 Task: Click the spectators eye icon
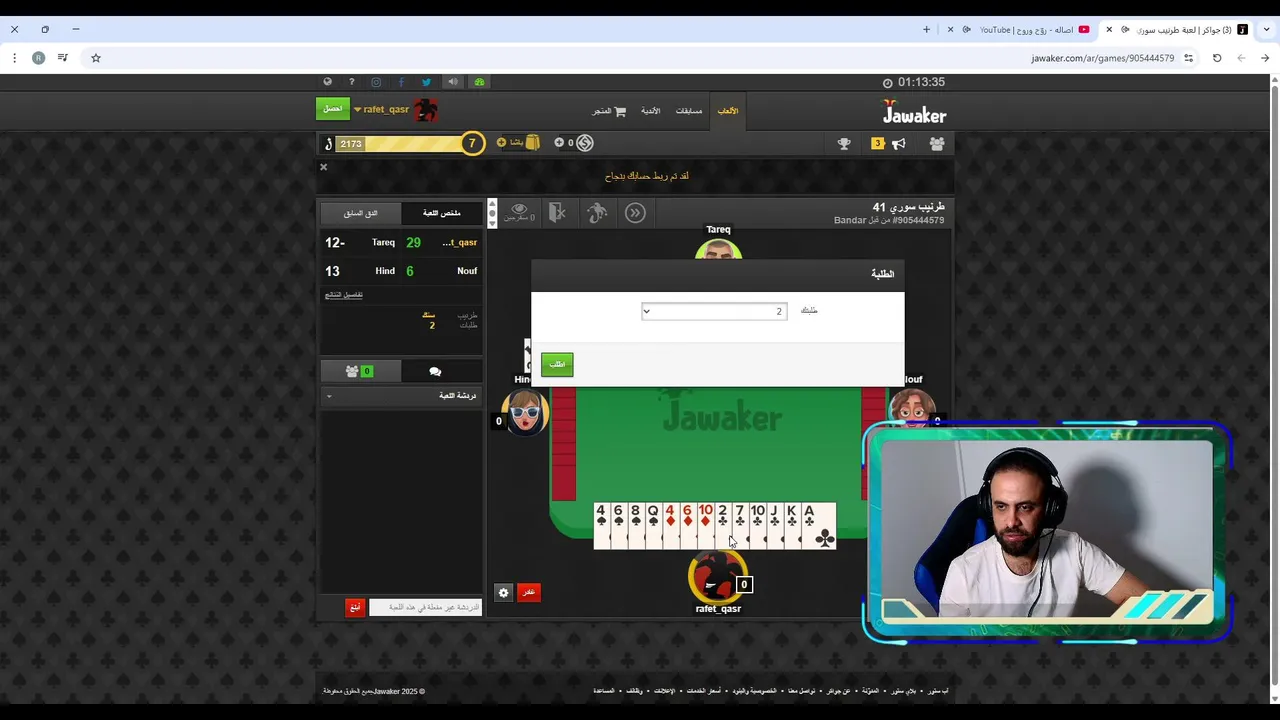tap(519, 212)
